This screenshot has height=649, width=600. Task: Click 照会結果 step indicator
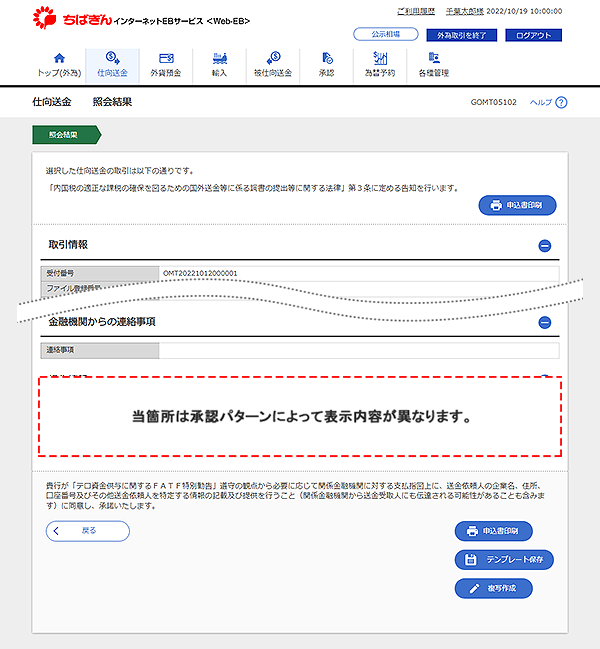click(66, 135)
